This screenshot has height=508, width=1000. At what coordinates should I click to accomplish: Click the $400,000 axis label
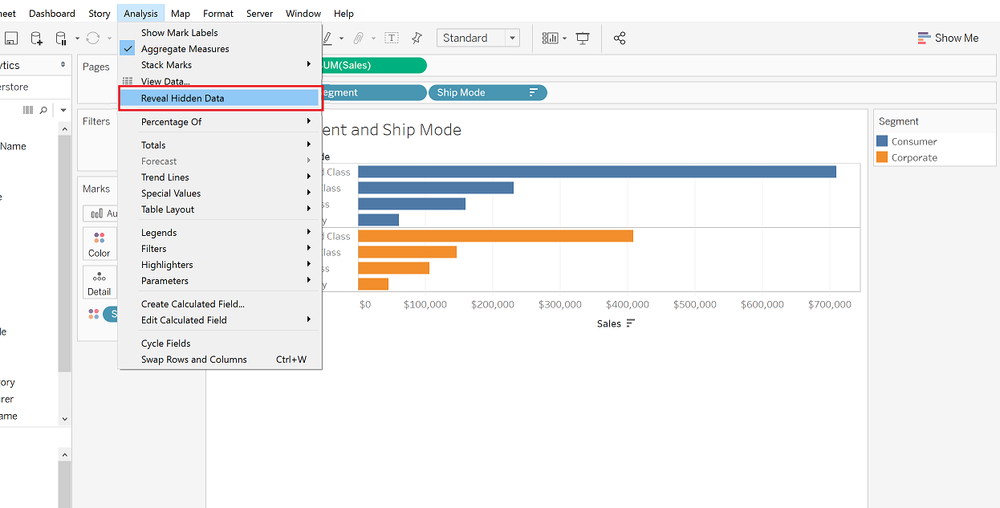coord(628,305)
